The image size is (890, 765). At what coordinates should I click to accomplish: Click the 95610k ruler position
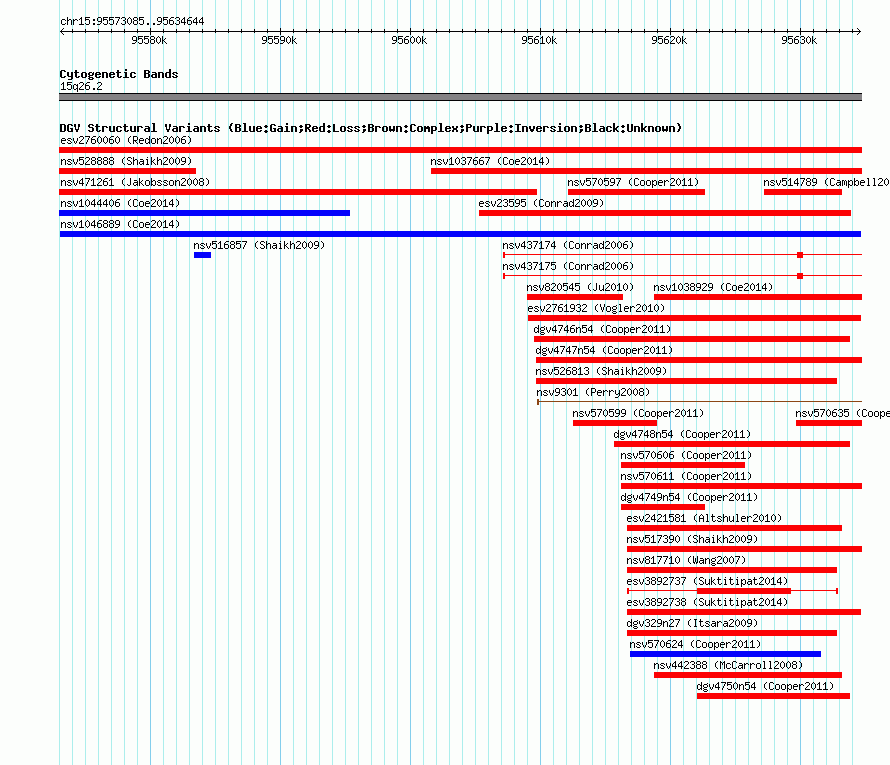[x=539, y=40]
